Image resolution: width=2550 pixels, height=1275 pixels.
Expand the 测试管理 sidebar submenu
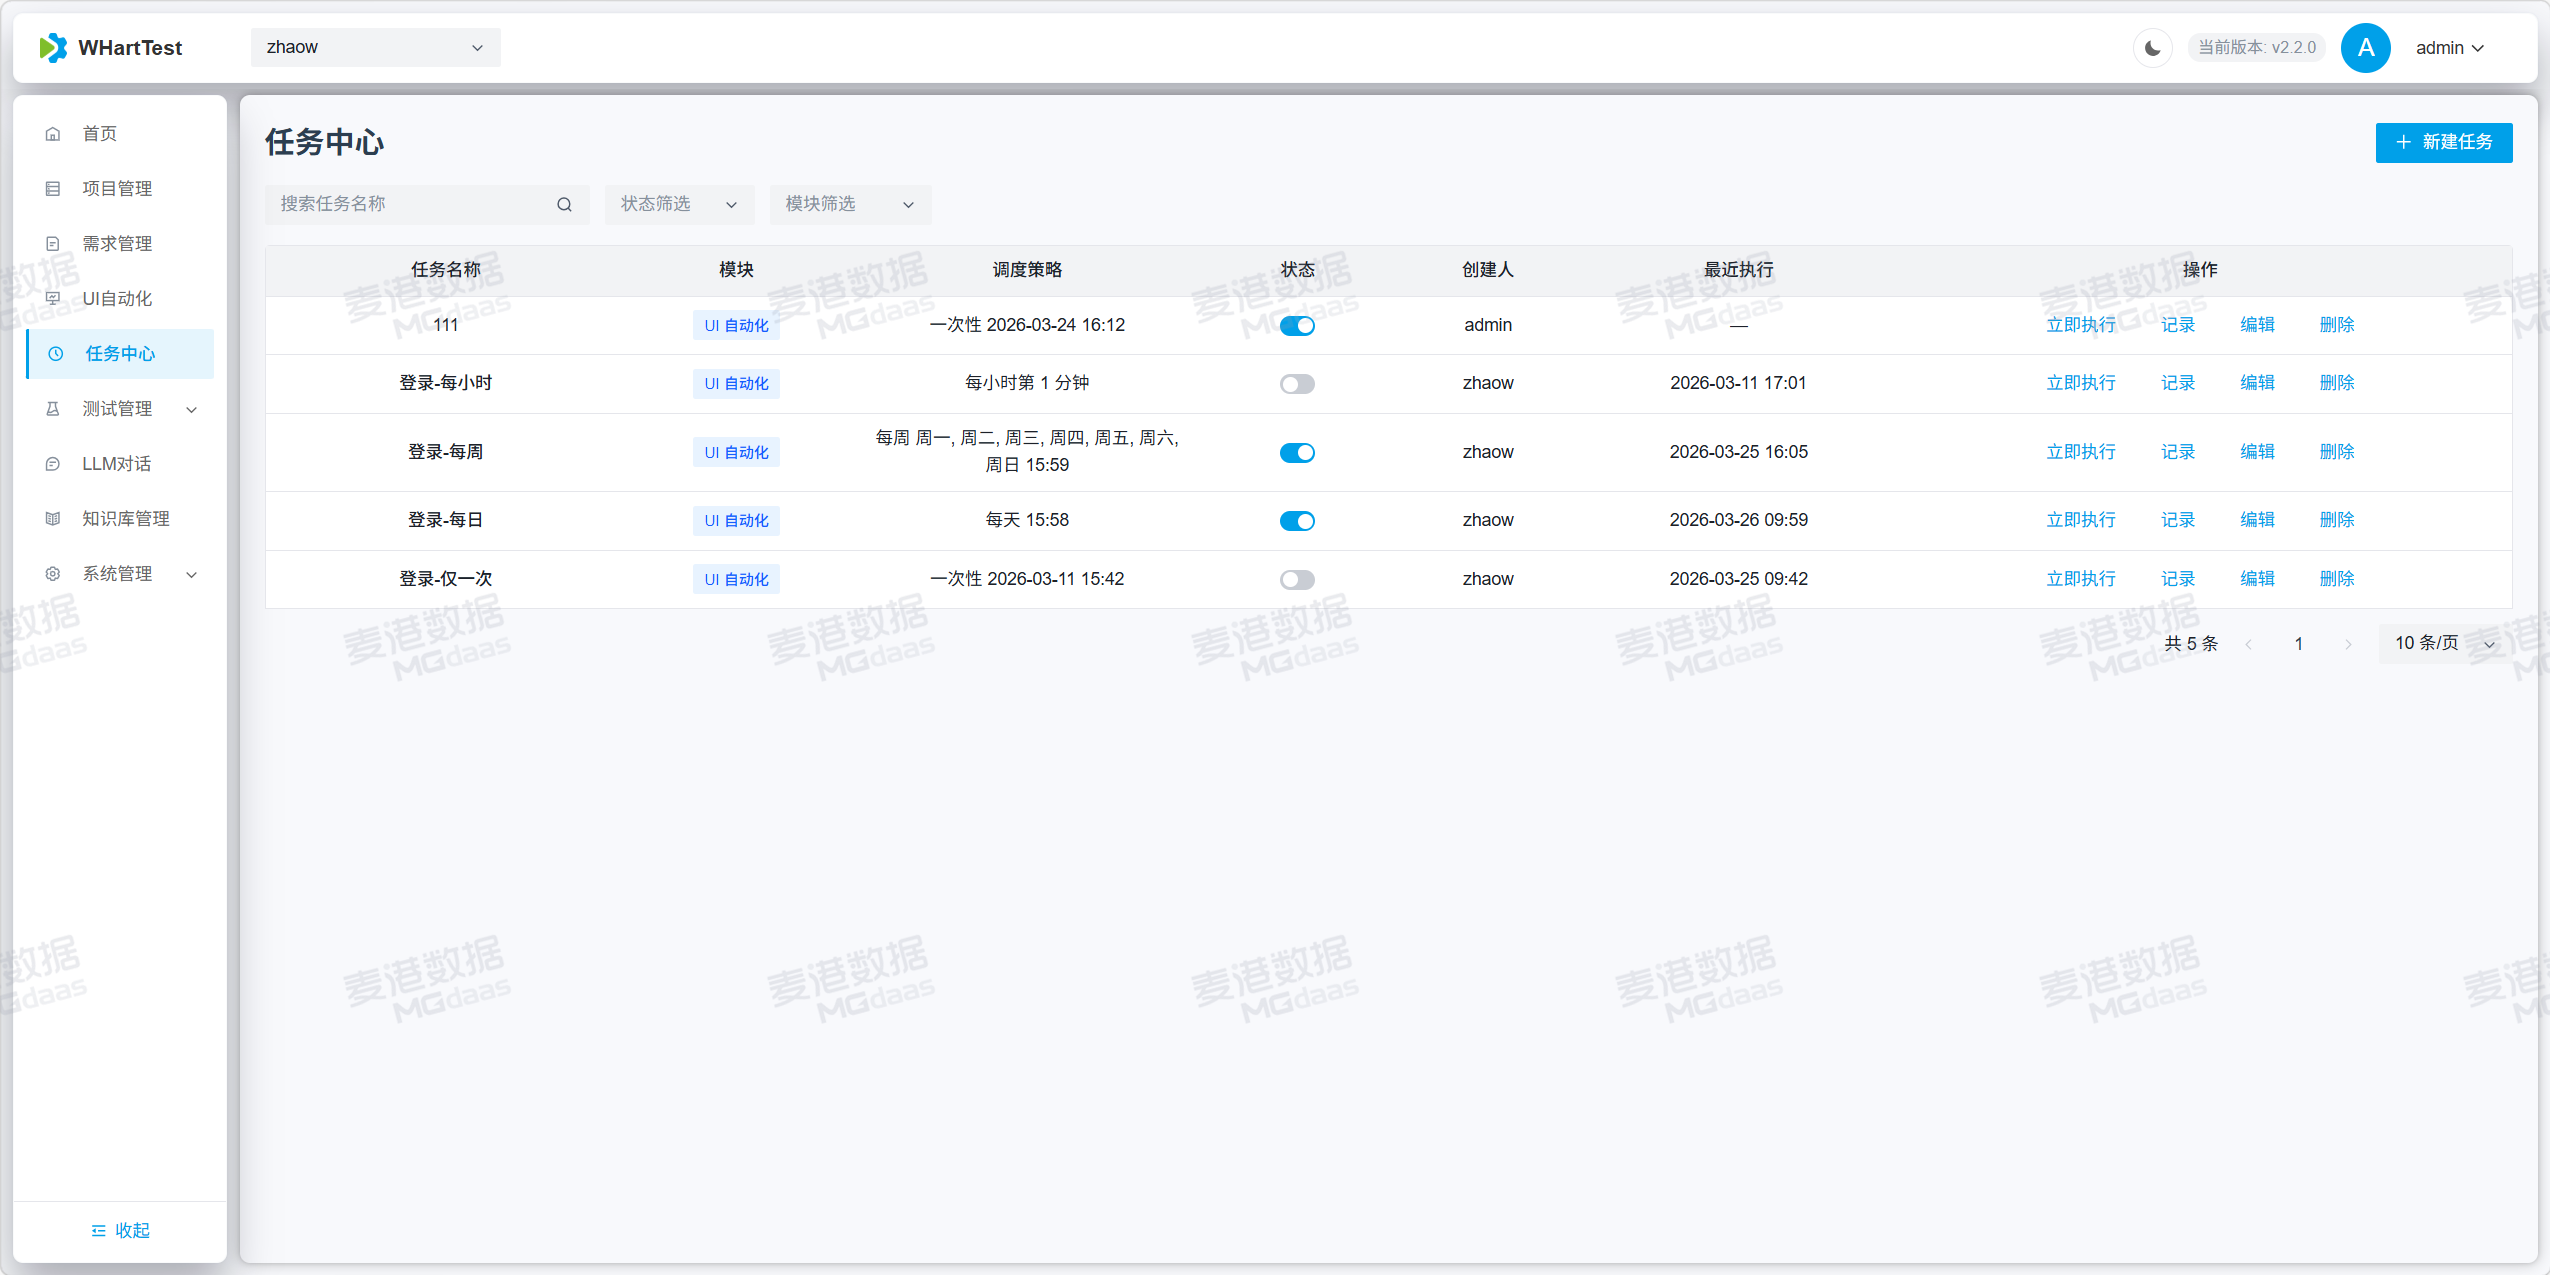coord(120,409)
